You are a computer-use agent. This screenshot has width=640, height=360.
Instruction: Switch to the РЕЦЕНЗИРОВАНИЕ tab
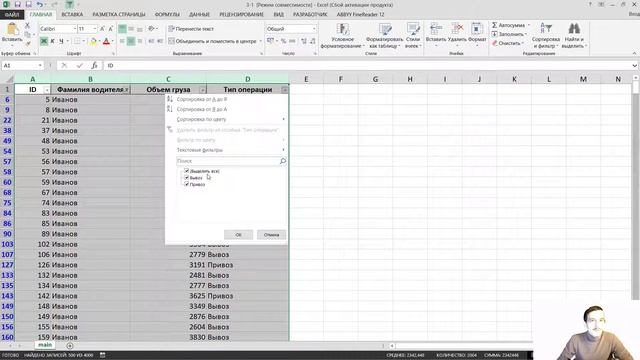[x=242, y=15]
